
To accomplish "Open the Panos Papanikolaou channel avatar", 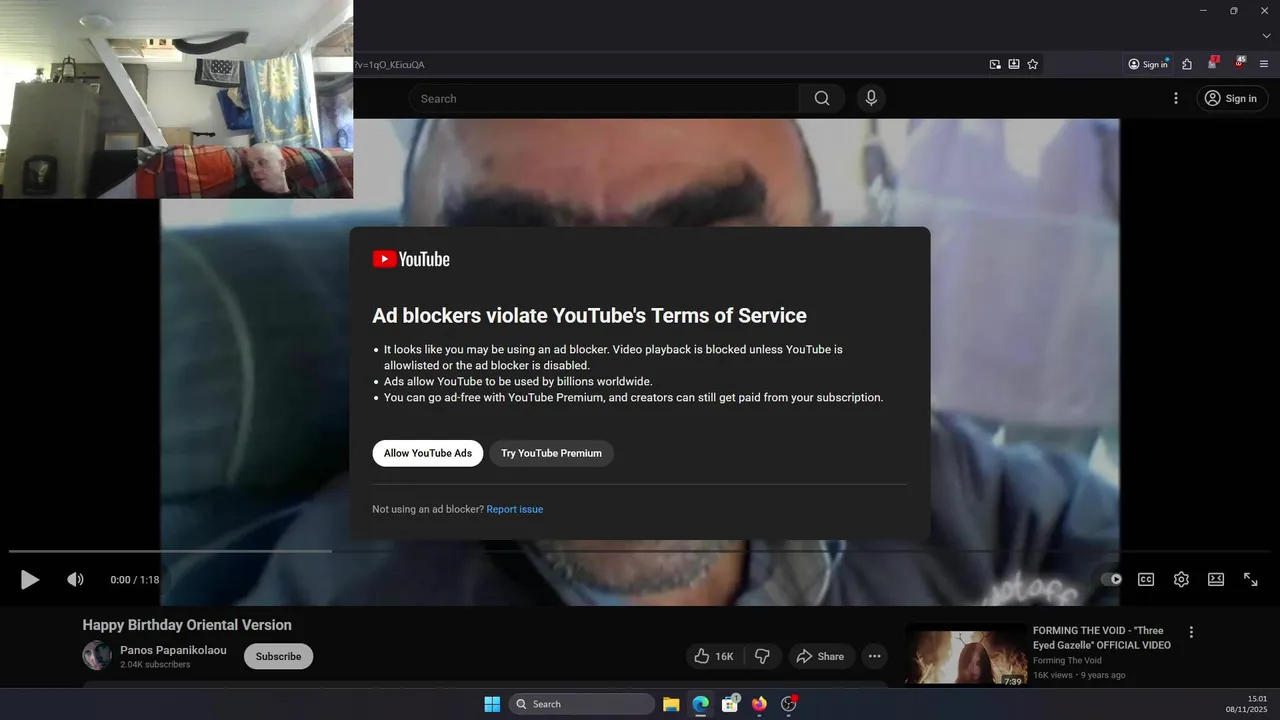I will 97,656.
